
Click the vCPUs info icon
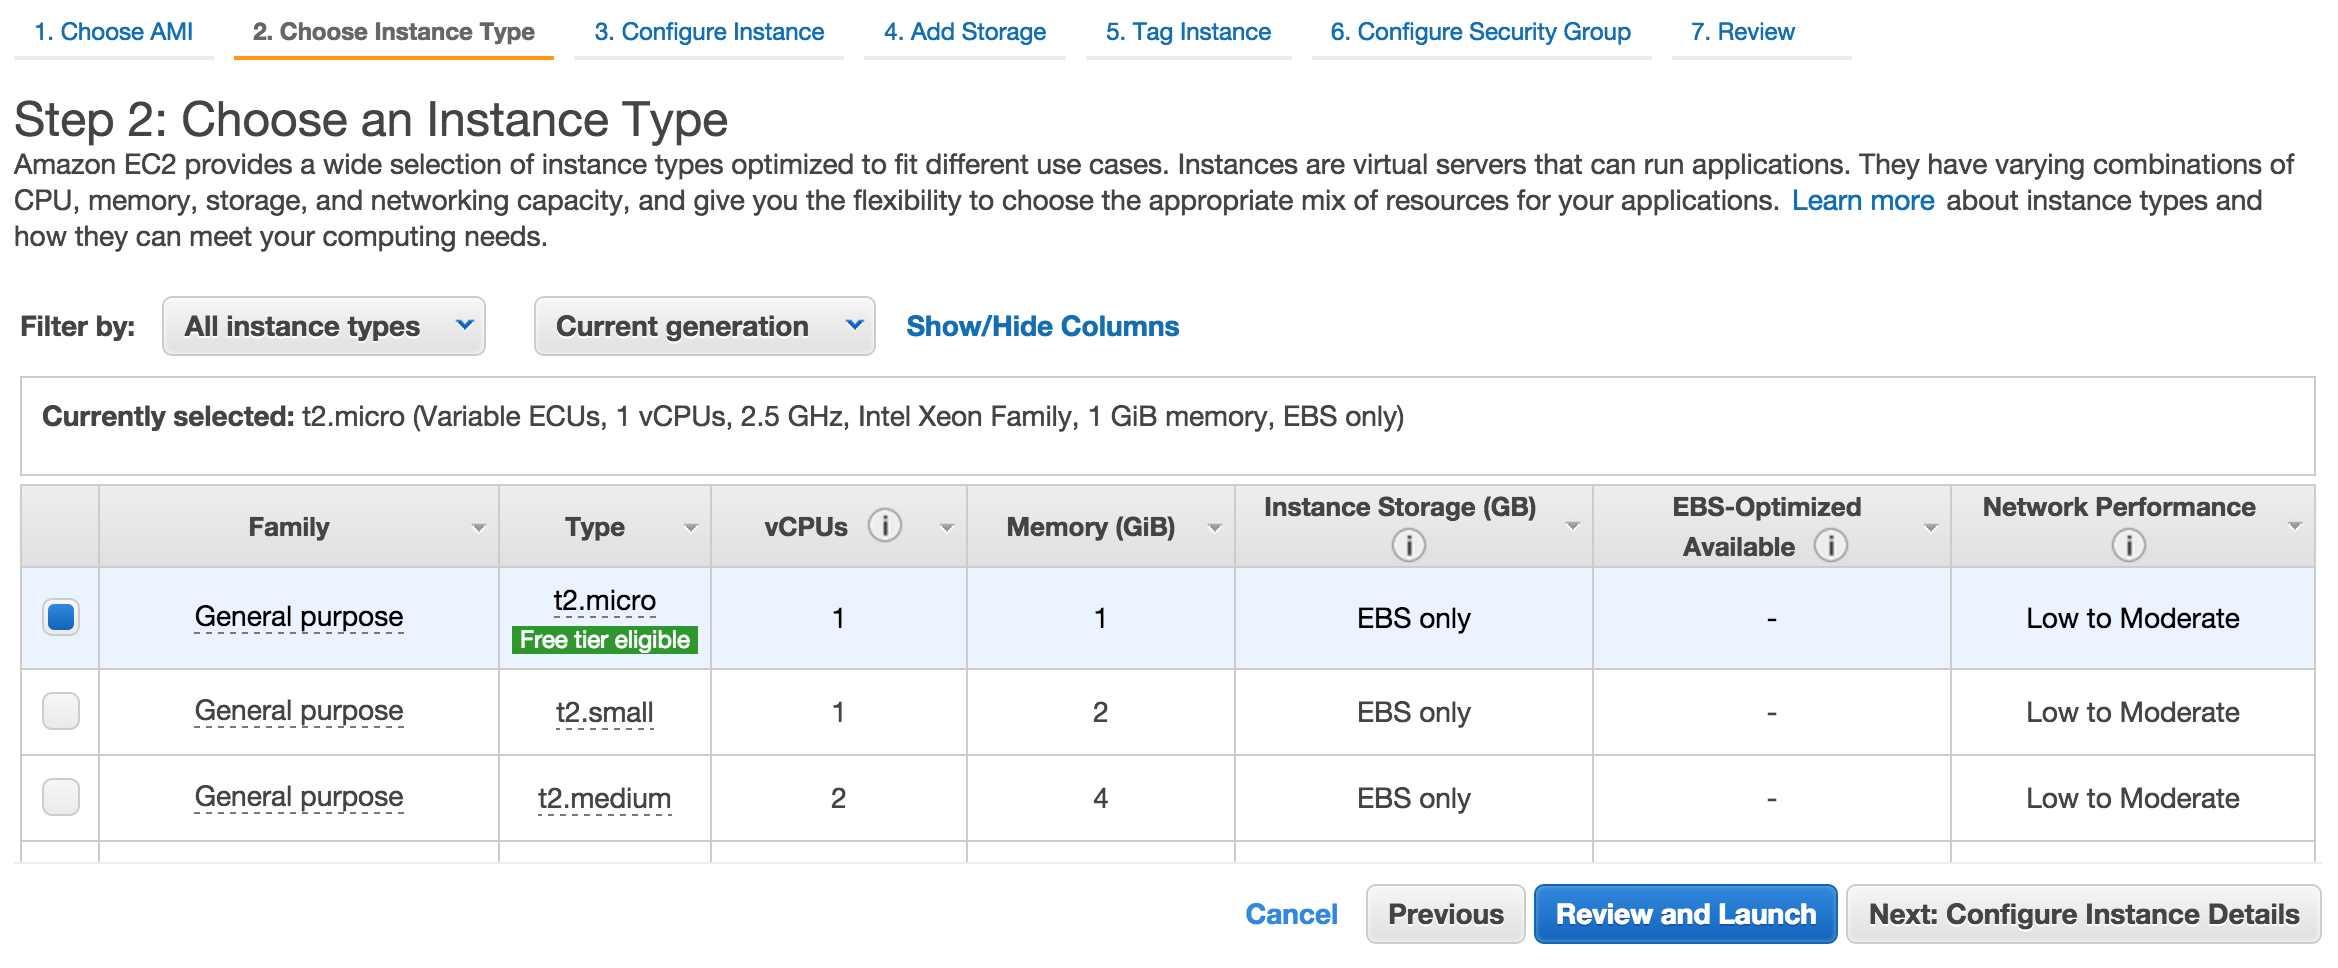[x=884, y=525]
